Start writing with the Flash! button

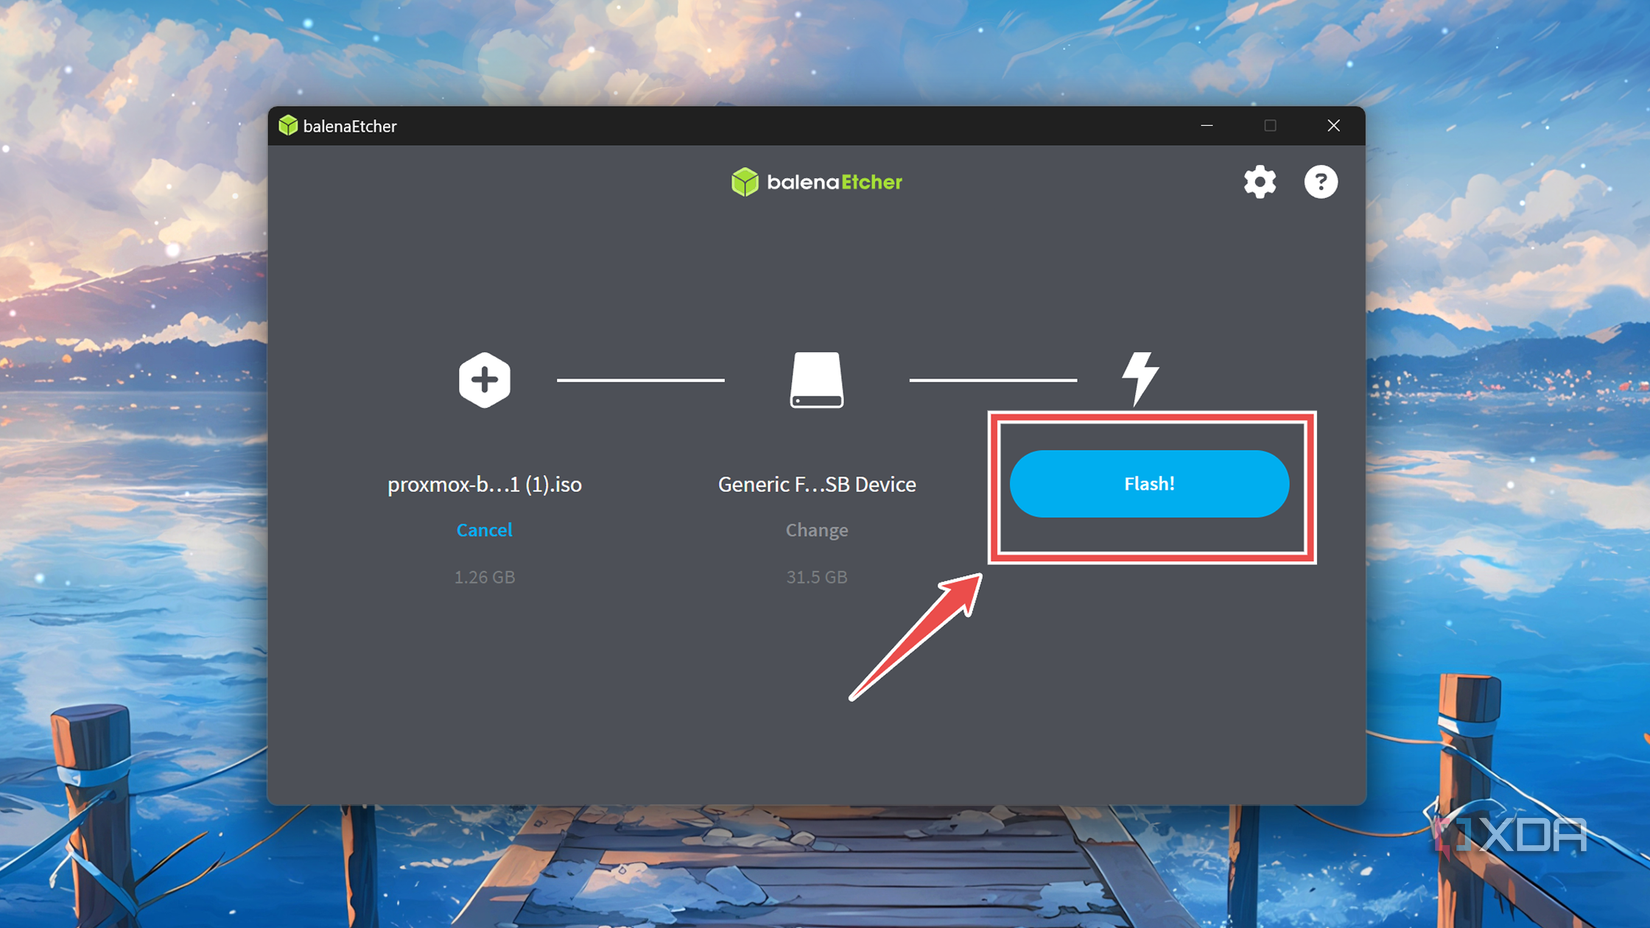click(x=1149, y=484)
